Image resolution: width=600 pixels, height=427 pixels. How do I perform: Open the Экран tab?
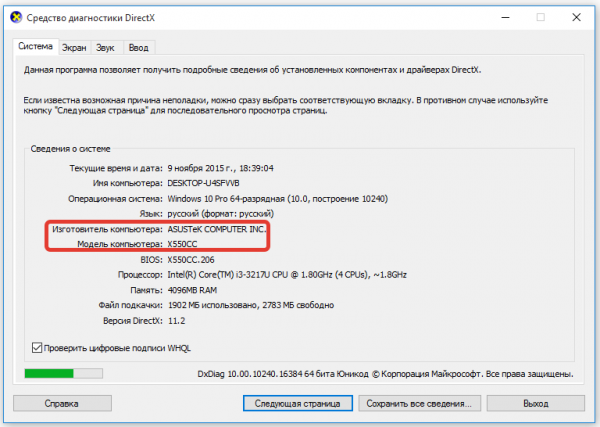coord(74,47)
